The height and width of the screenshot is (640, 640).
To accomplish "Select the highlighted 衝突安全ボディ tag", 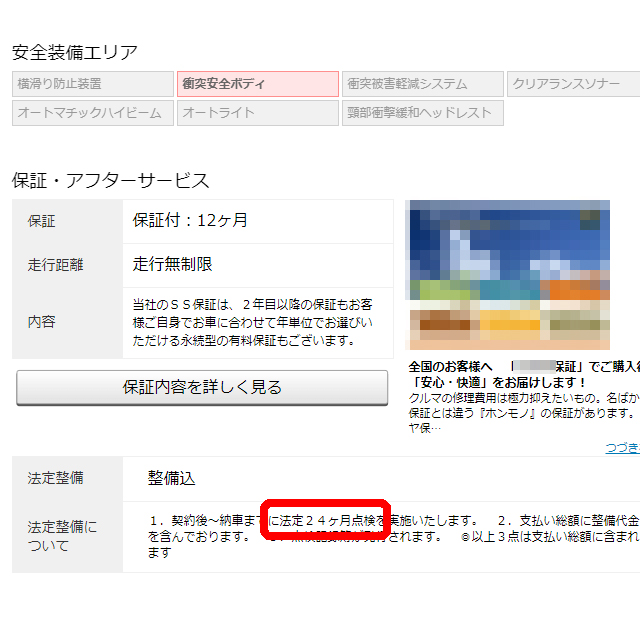I will (x=258, y=84).
